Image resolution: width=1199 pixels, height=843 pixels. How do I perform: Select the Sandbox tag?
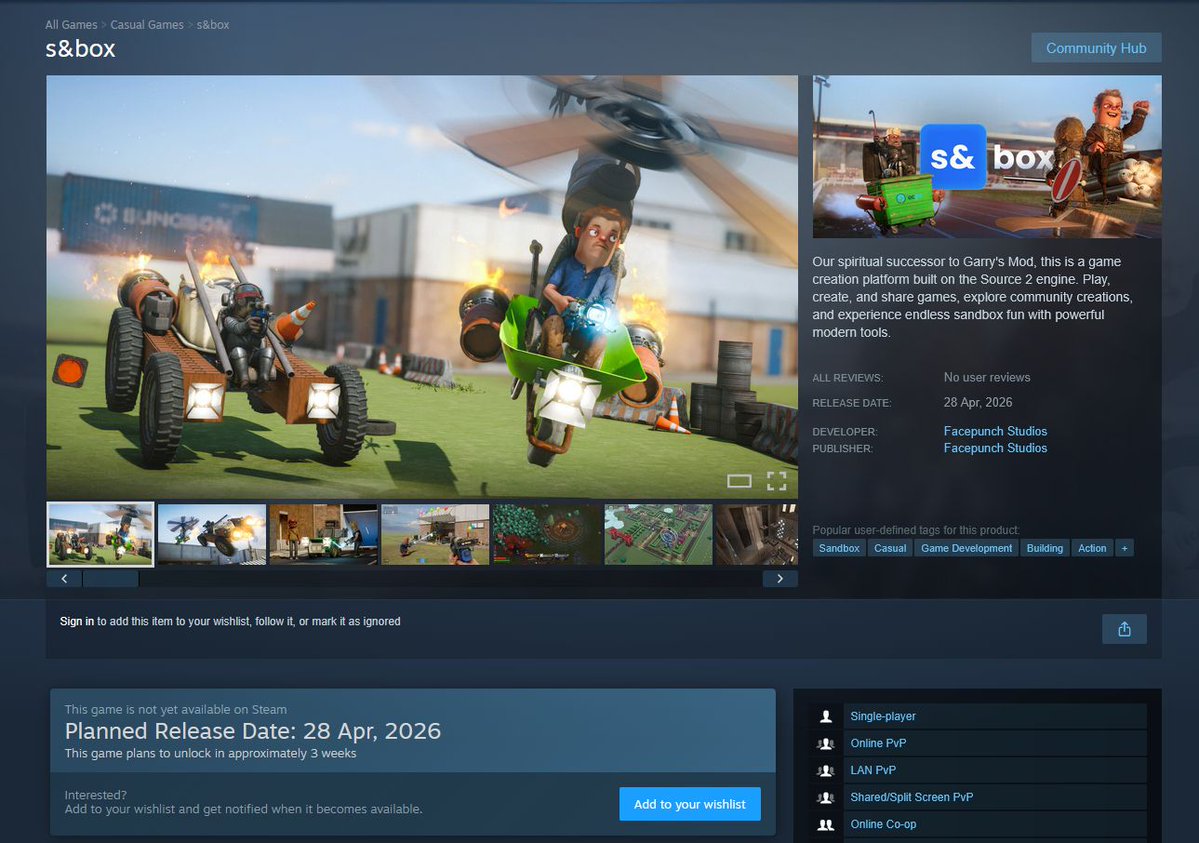pyautogui.click(x=839, y=548)
